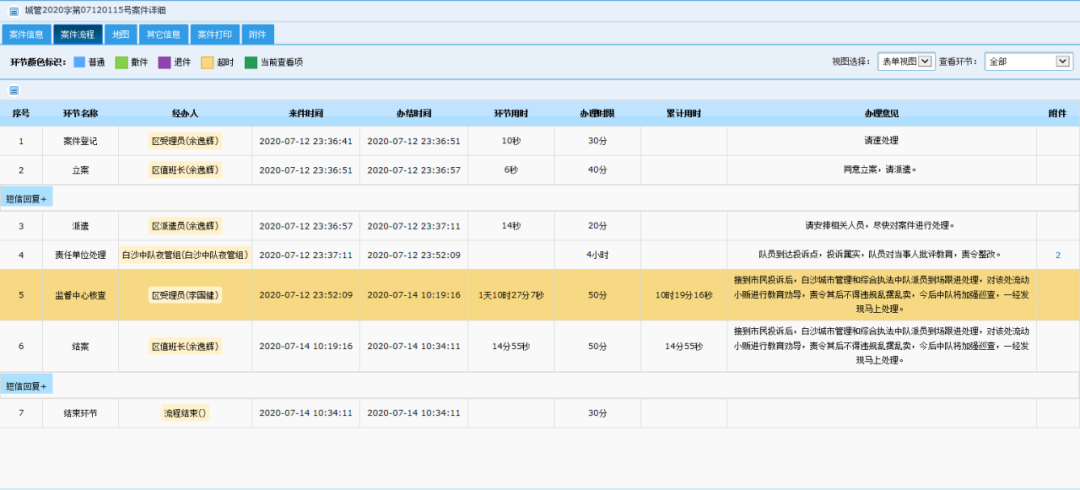Click 短信回复+ below the 结案 row

[26, 386]
